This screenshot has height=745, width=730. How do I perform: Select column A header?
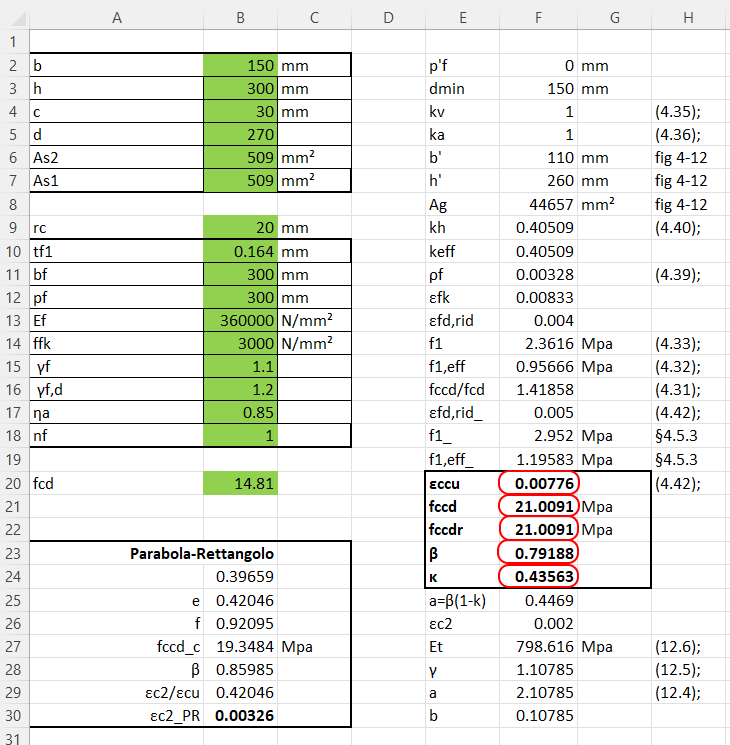coord(116,18)
